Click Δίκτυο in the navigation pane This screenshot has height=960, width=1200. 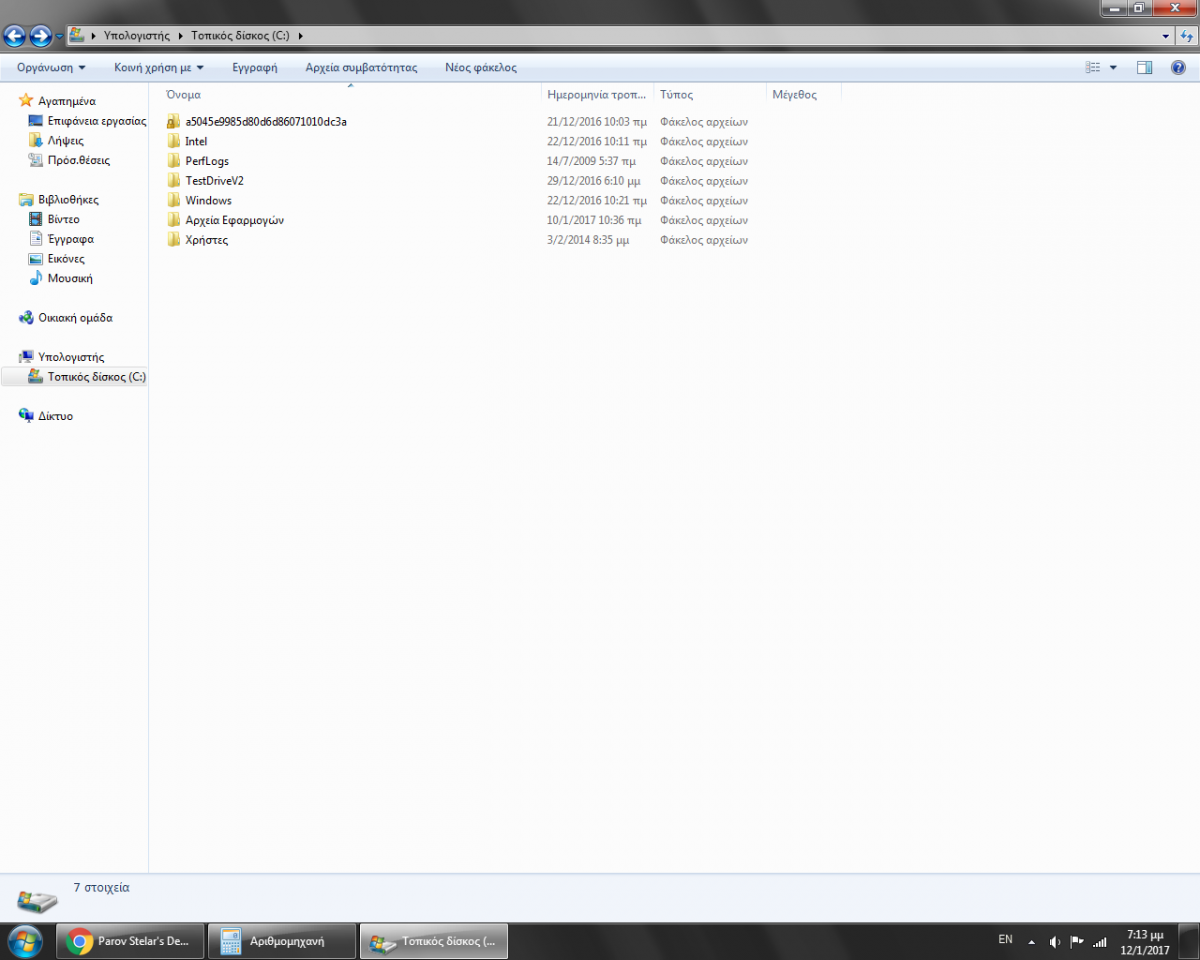(x=55, y=416)
